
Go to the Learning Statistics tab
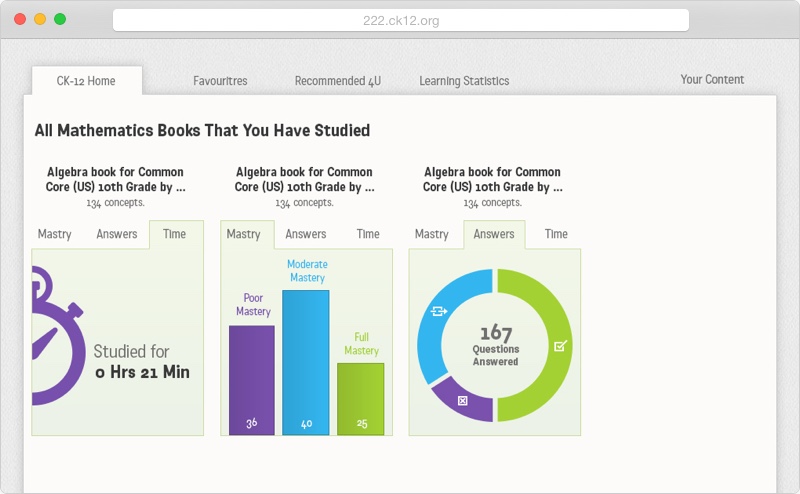point(464,81)
